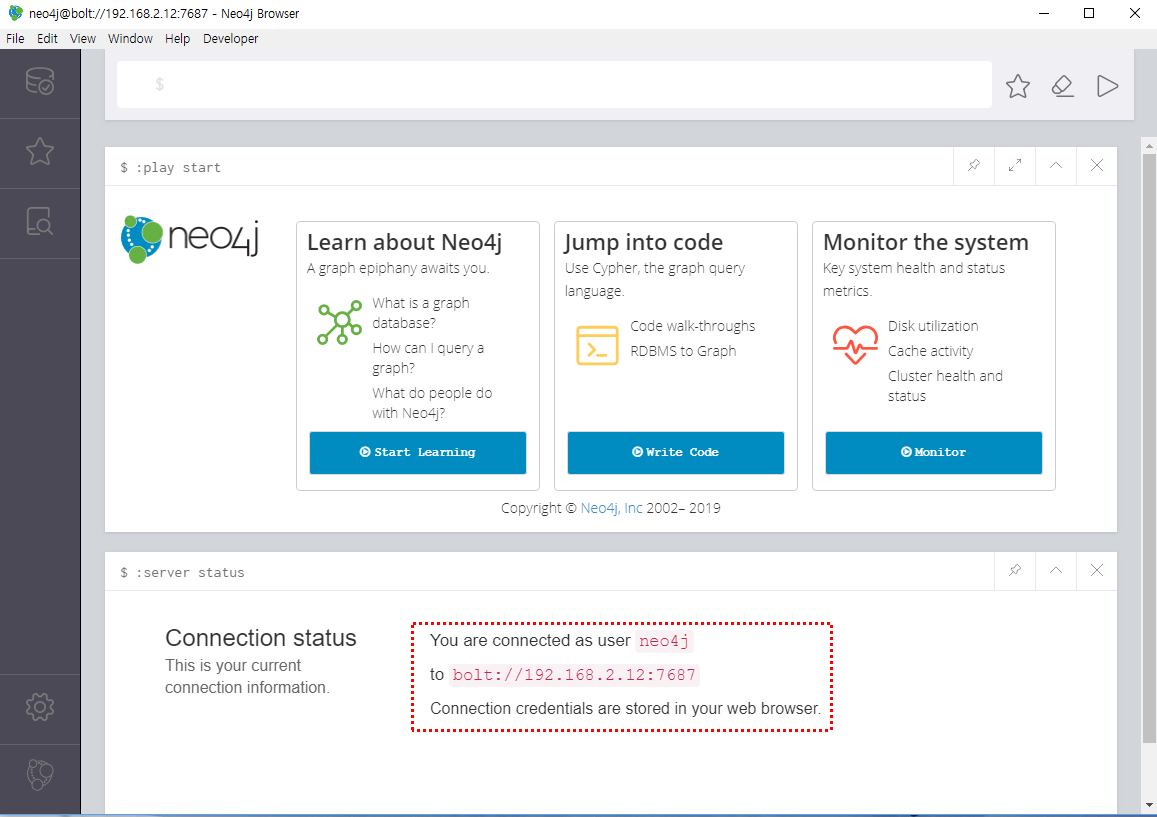The width and height of the screenshot is (1157, 817).
Task: Click the neo4j username code text
Action: (x=664, y=641)
